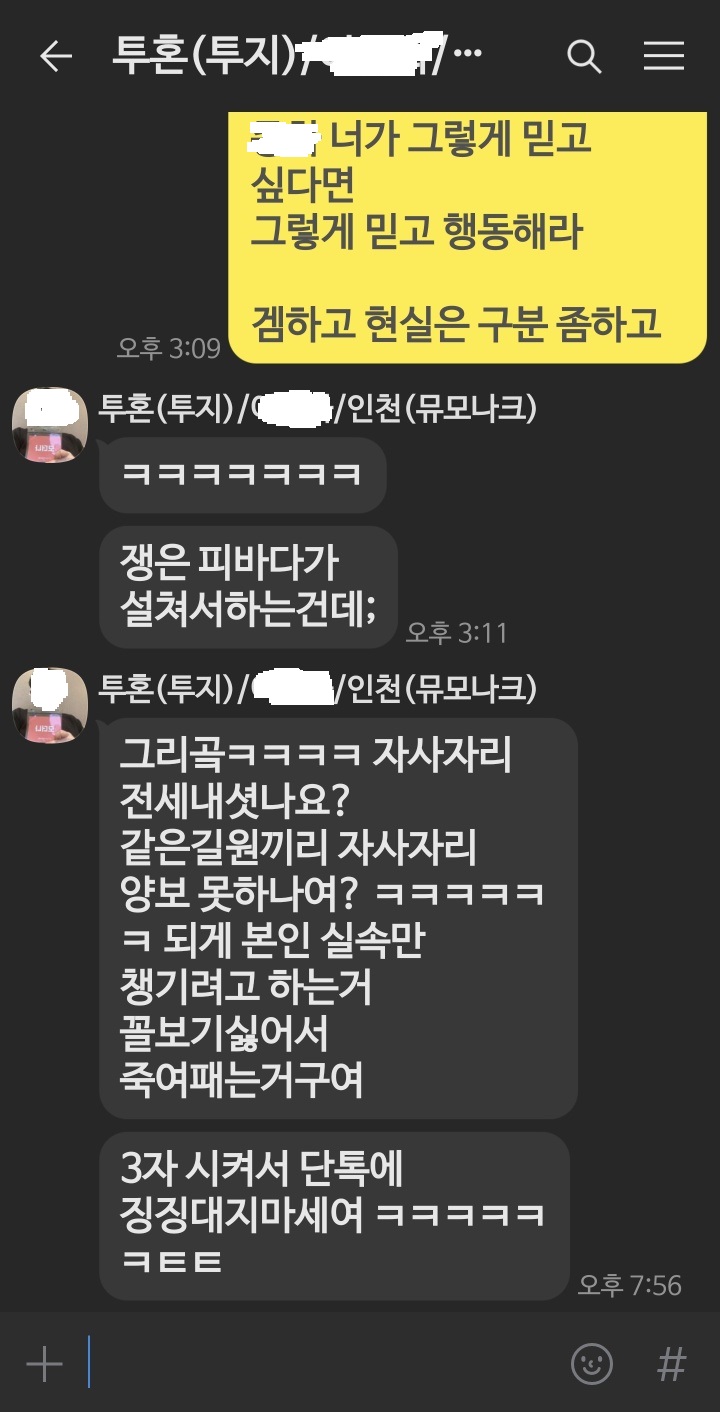Viewport: 720px width, 1412px height.
Task: Go back using the left arrow icon
Action: tap(56, 57)
